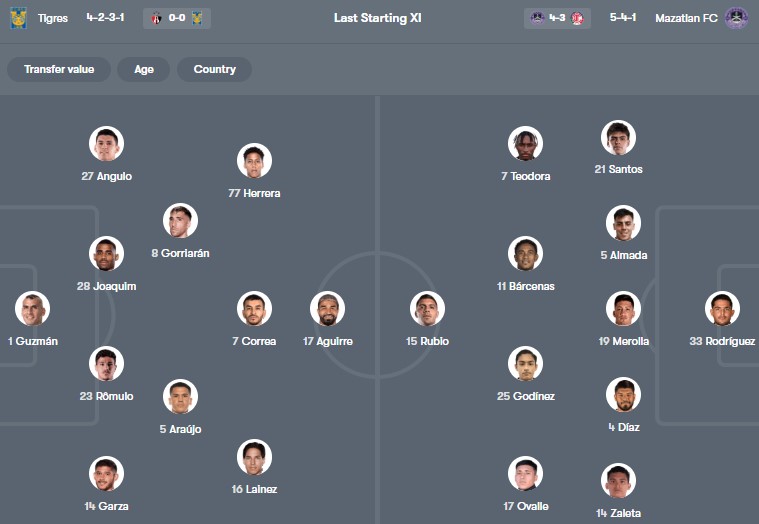Open Teodora's player portrait

[x=525, y=144]
